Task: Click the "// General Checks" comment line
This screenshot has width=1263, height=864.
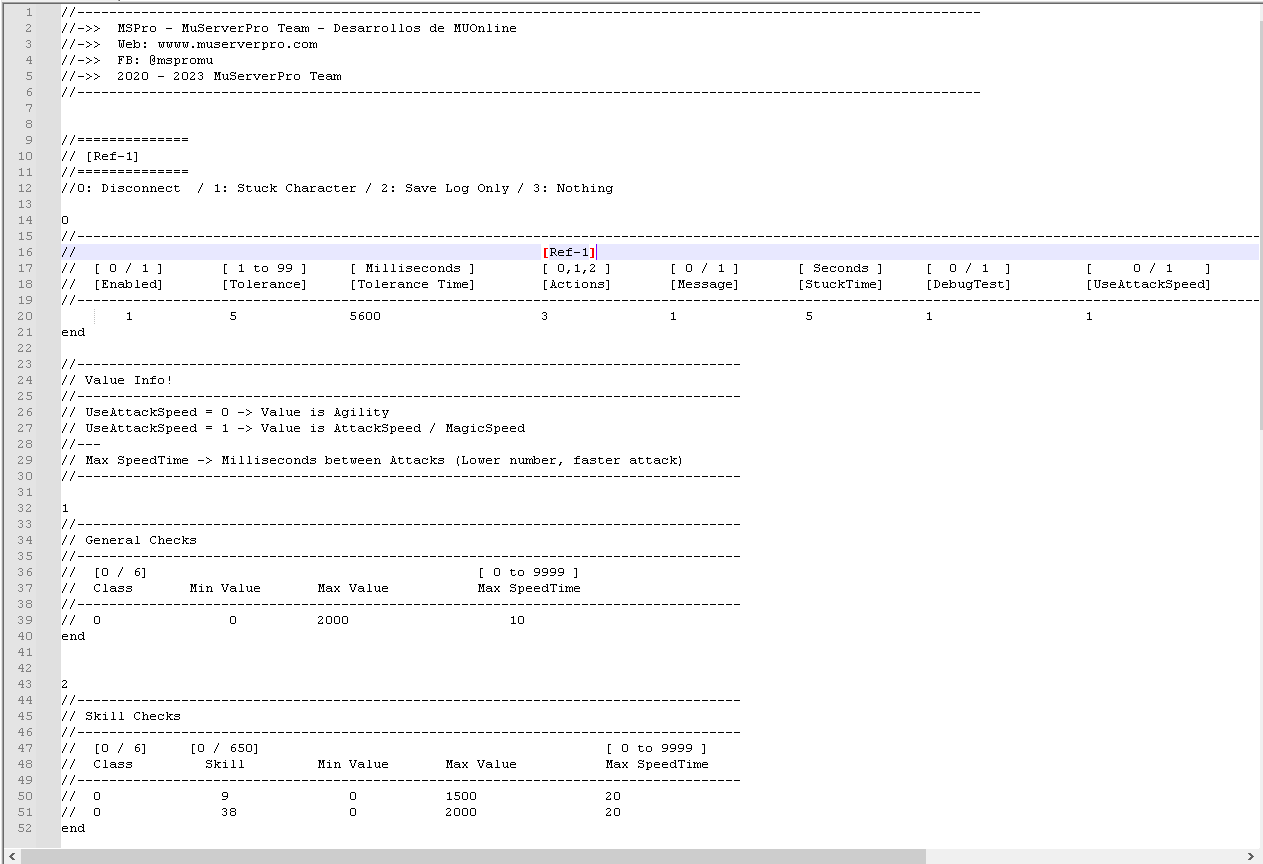Action: 130,540
